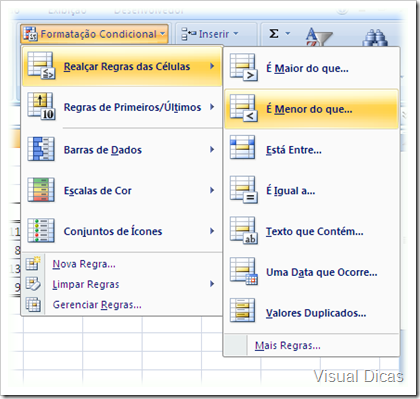This screenshot has height=399, width=420.
Task: Click the Formatação Condicional ribbon icon
Action: click(30, 34)
